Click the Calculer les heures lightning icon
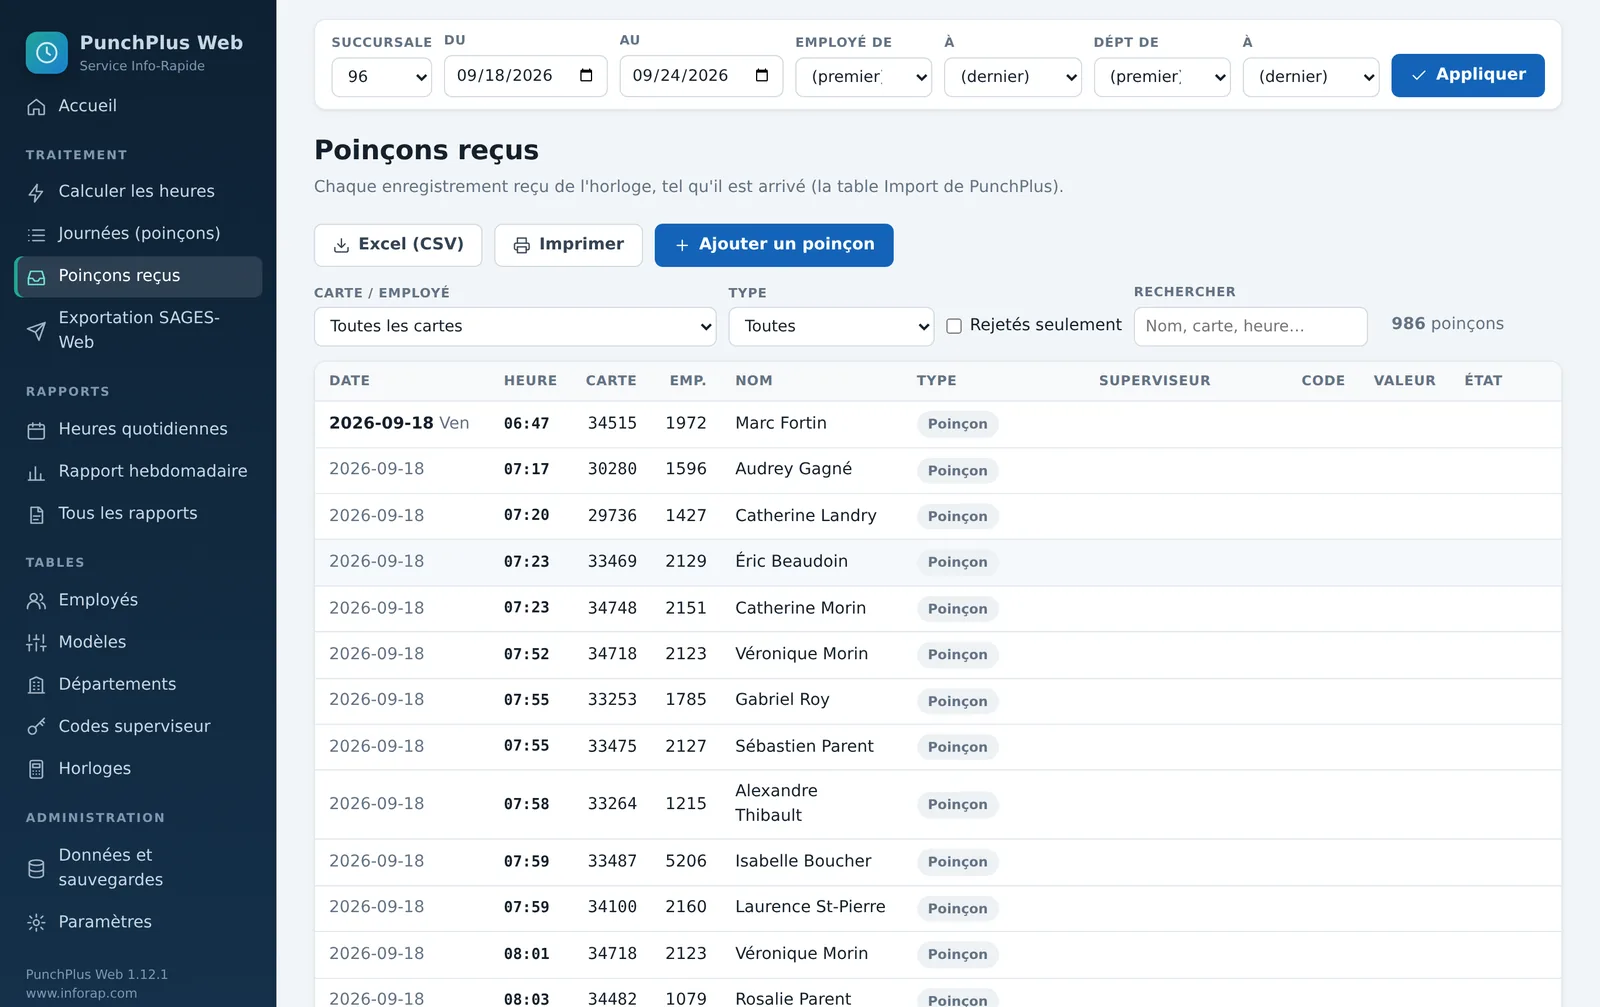Image resolution: width=1600 pixels, height=1007 pixels. 36,193
